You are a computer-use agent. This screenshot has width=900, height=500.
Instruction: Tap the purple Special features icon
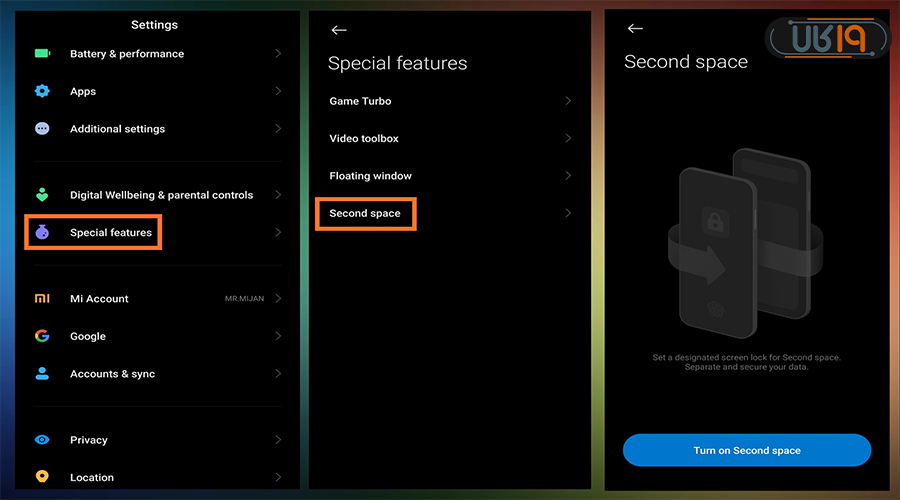pos(42,232)
